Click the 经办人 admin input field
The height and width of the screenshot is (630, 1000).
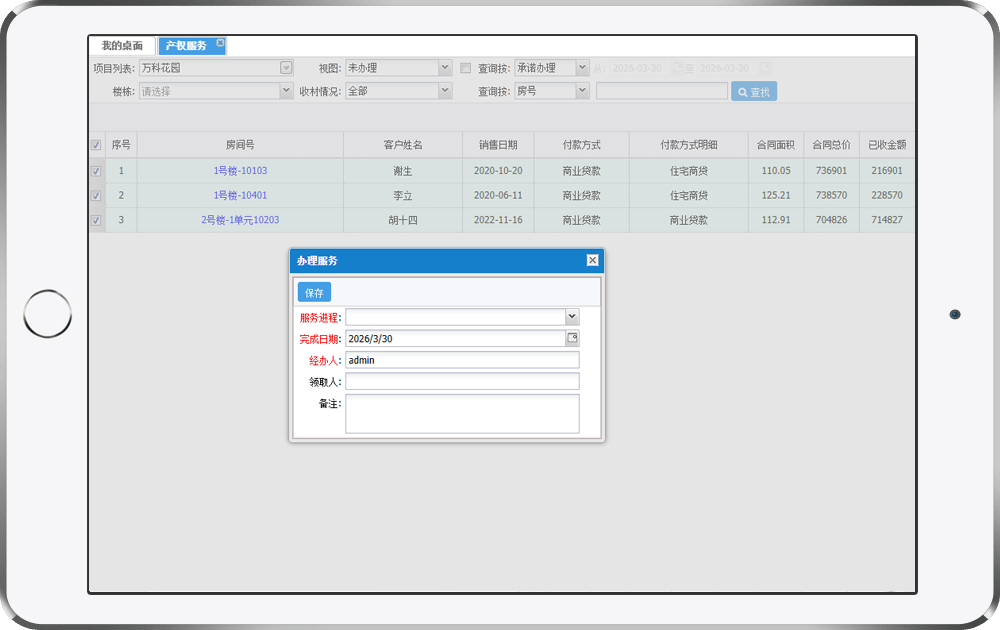(x=462, y=360)
